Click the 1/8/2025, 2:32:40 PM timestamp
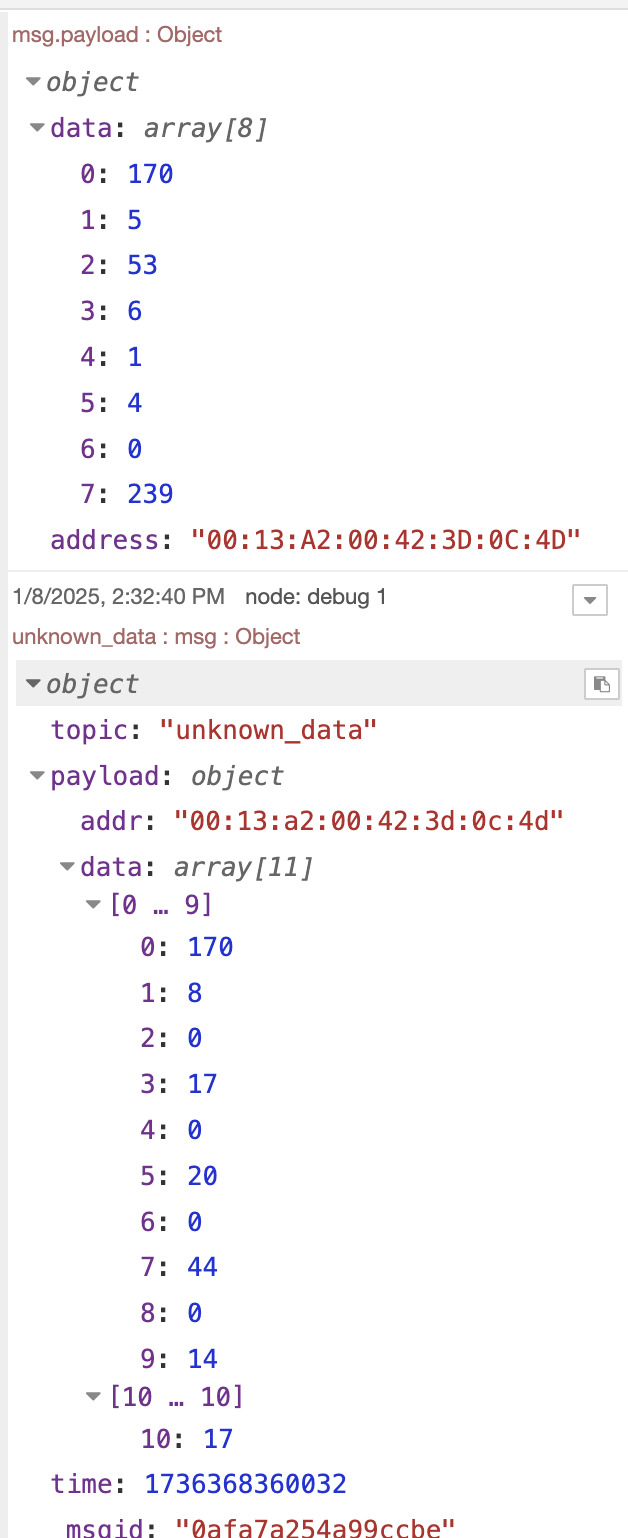 [118, 597]
